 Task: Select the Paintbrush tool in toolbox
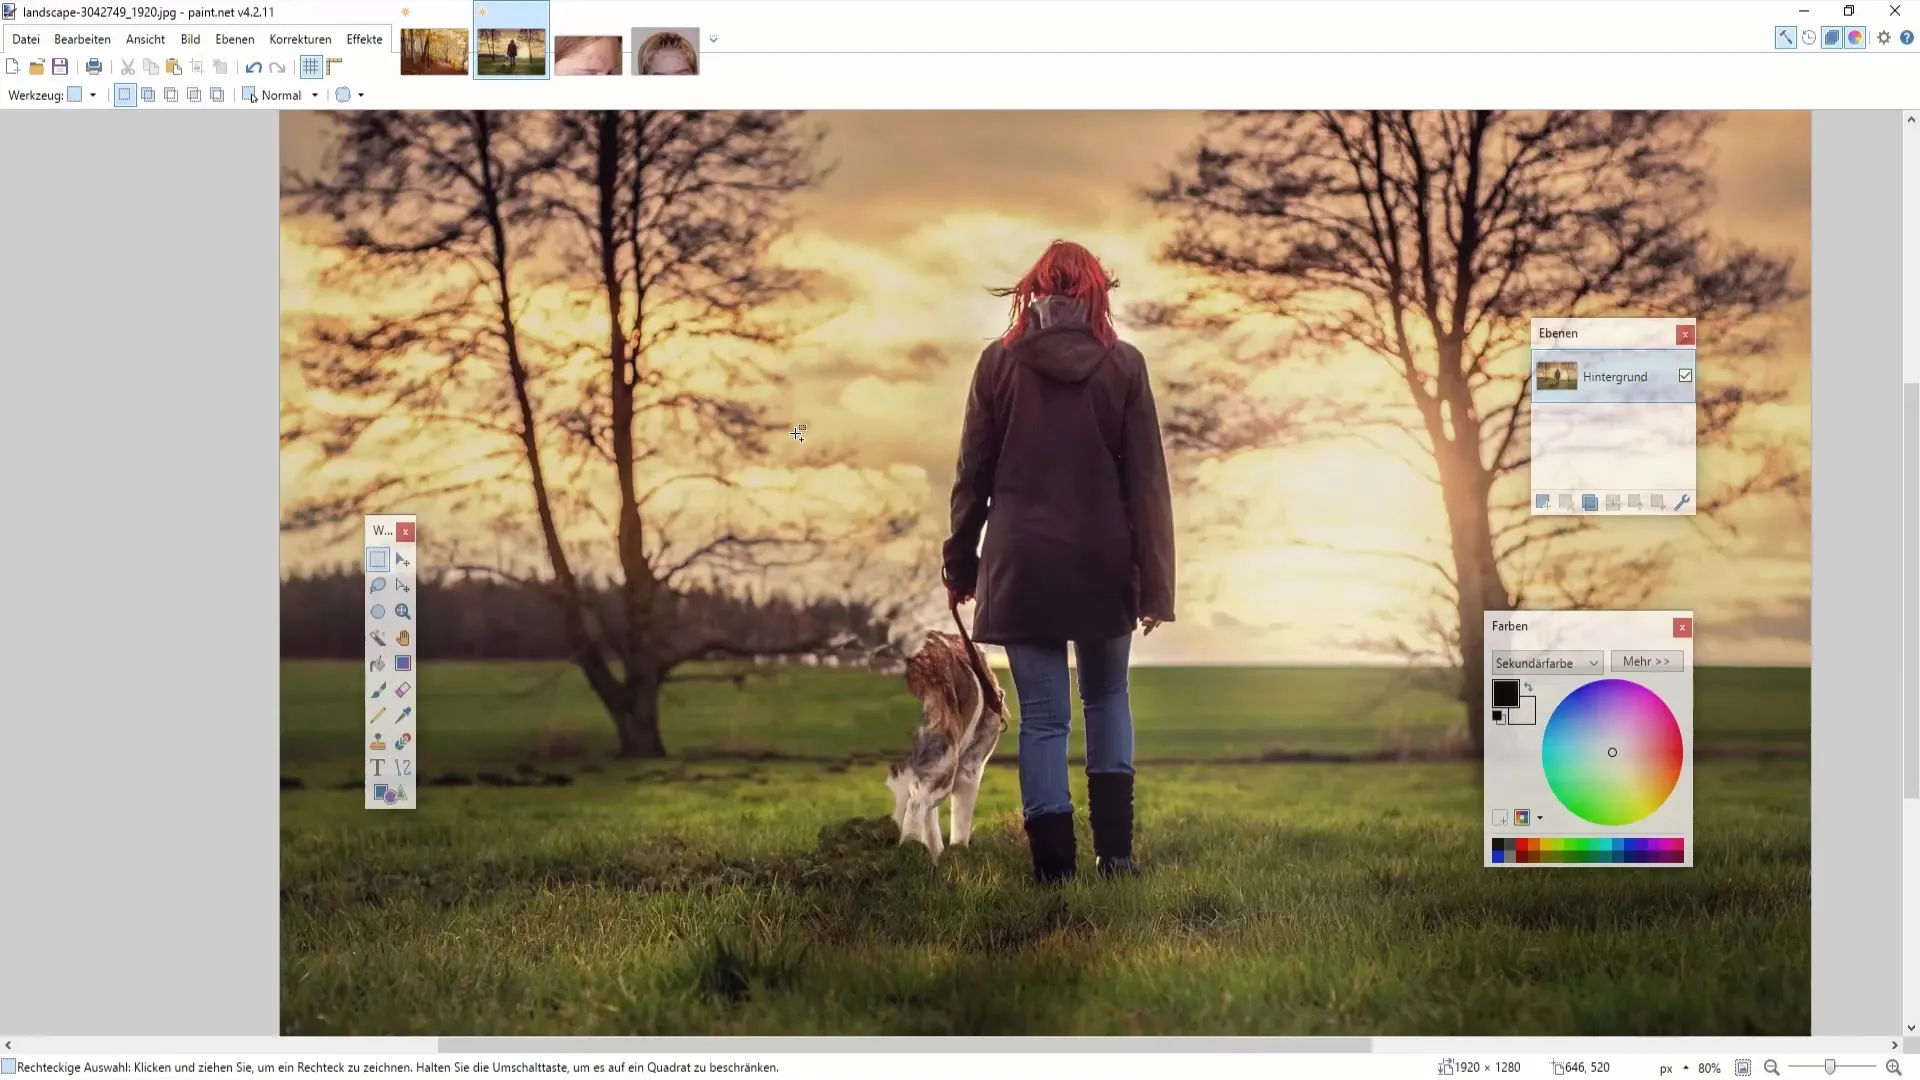pos(377,690)
